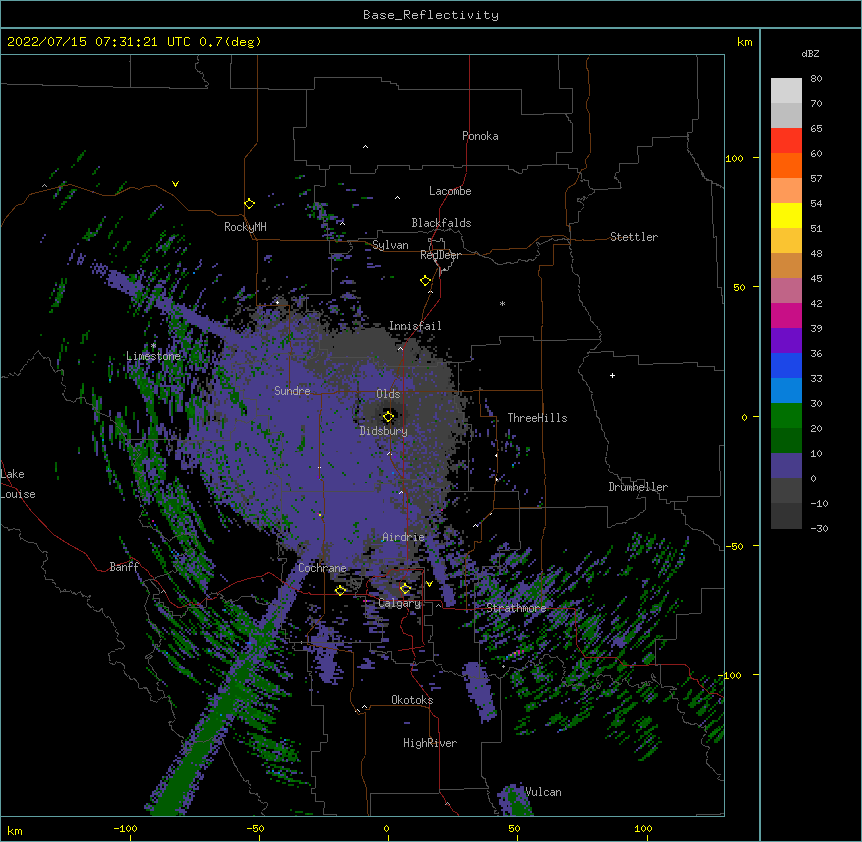Click the 100 km tick on the right axis
The width and height of the screenshot is (862, 842).
pos(734,158)
